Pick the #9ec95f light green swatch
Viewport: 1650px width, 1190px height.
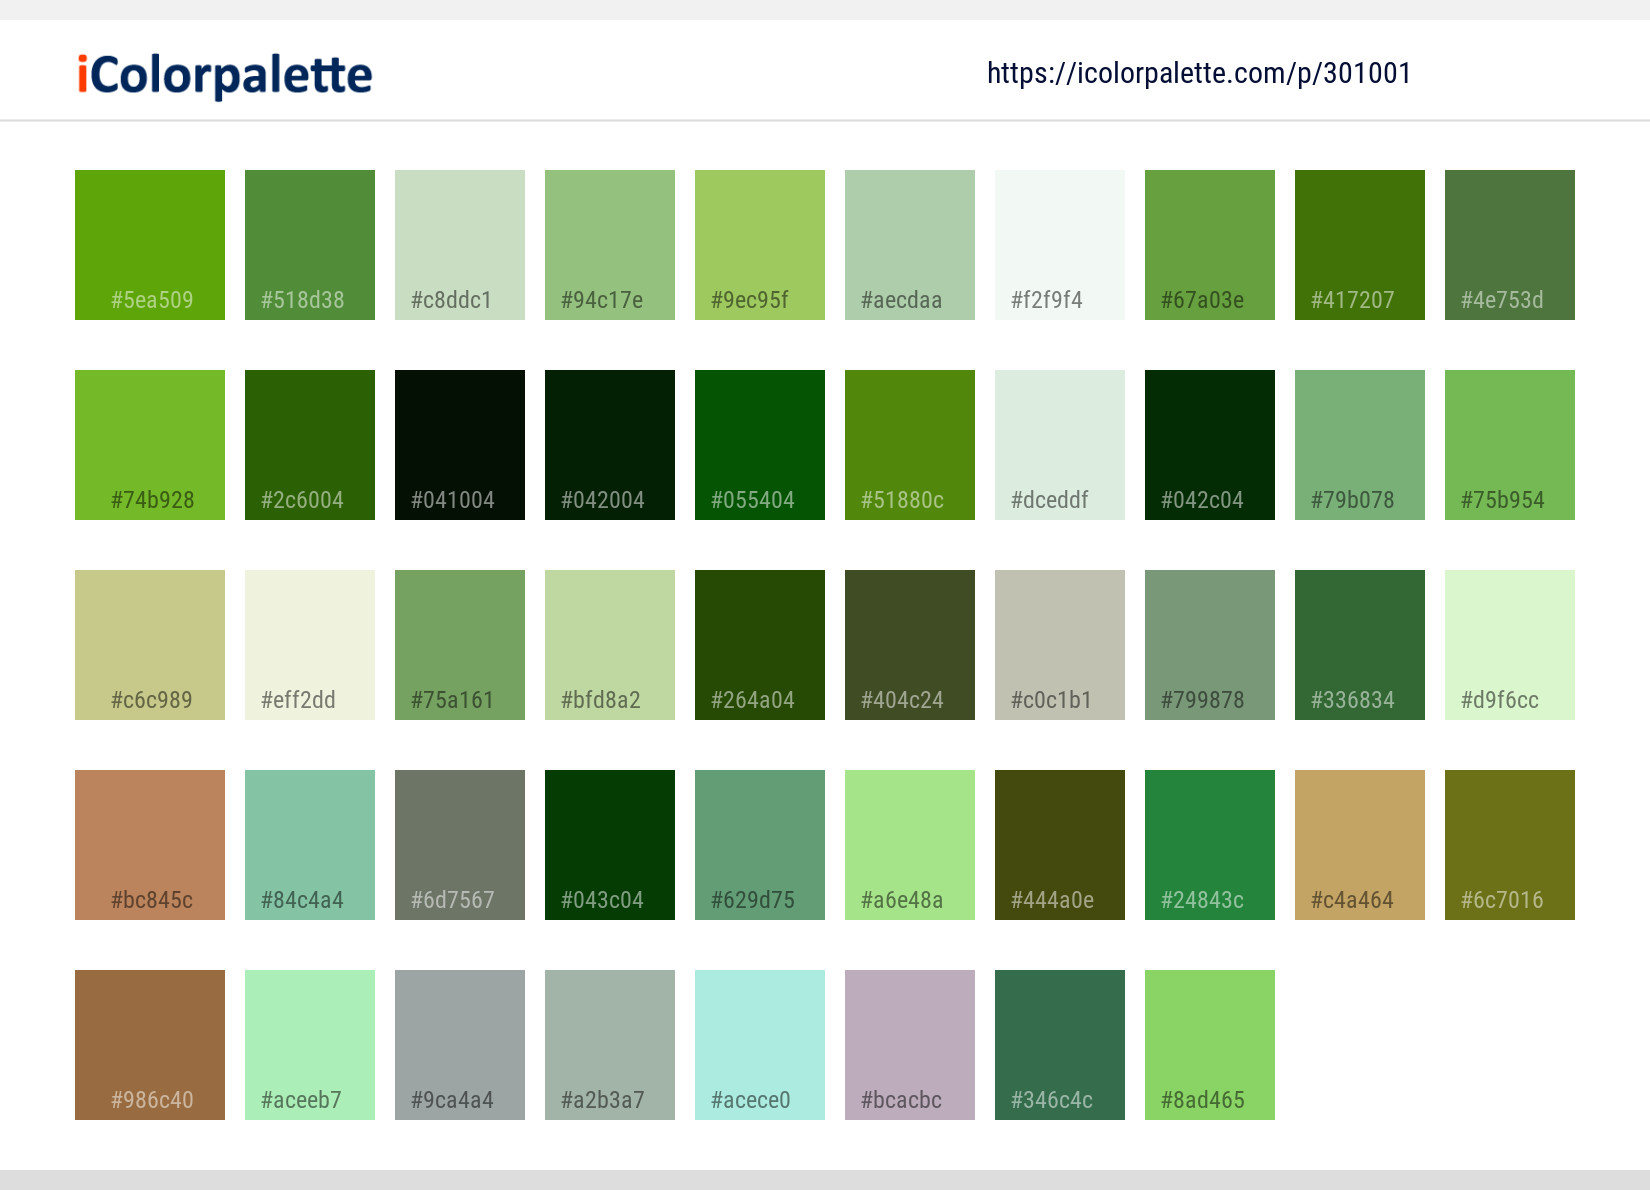point(759,244)
